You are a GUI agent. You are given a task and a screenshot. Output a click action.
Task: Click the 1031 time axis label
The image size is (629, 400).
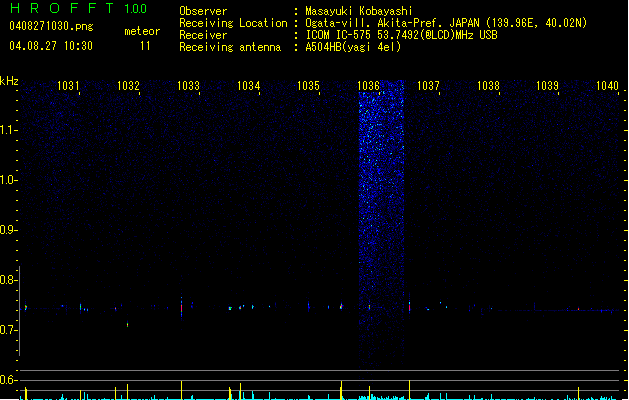coord(68,86)
